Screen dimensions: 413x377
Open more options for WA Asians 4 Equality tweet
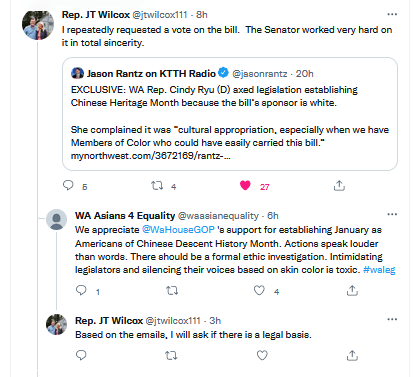392,214
